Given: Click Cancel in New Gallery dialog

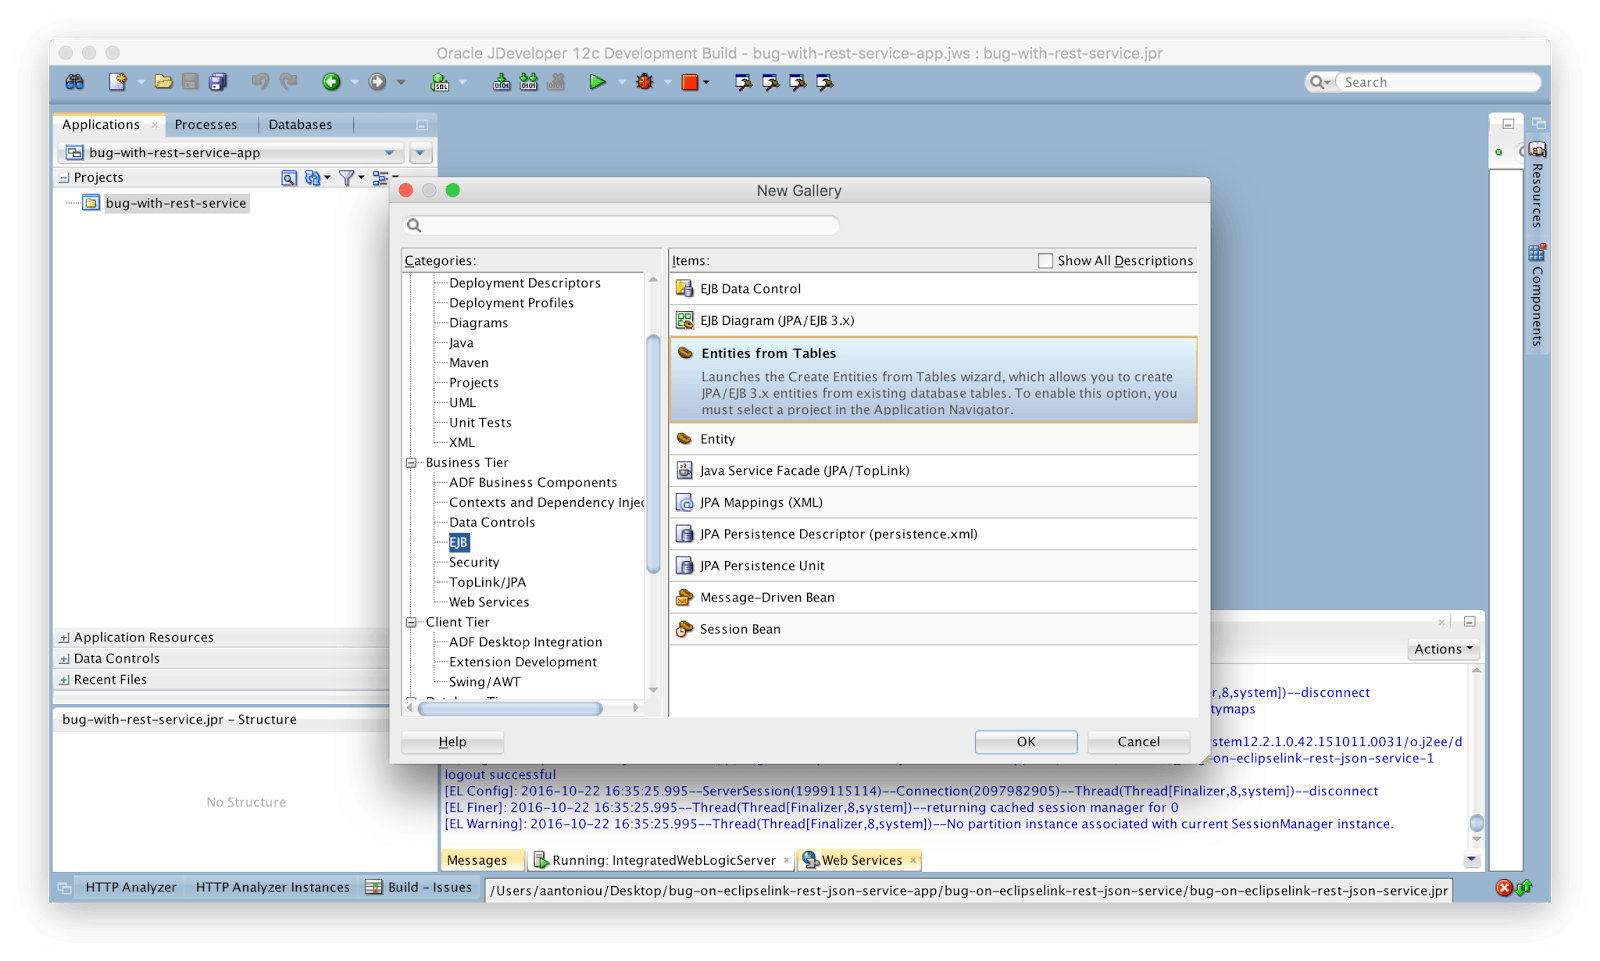Looking at the screenshot, I should (x=1138, y=742).
